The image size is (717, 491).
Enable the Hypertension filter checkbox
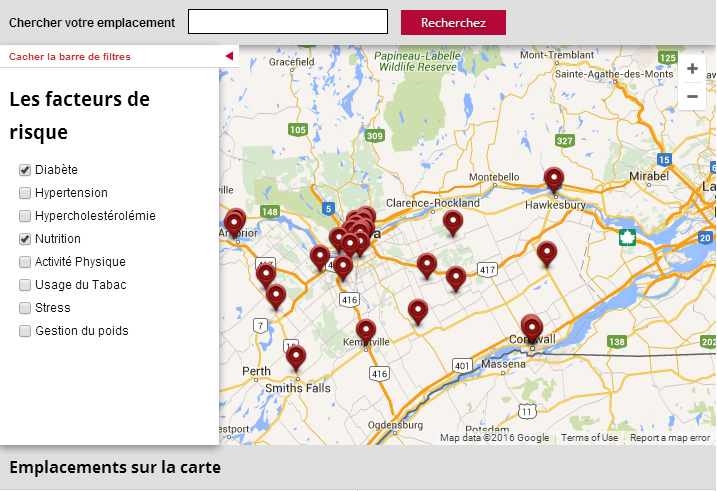[25, 193]
